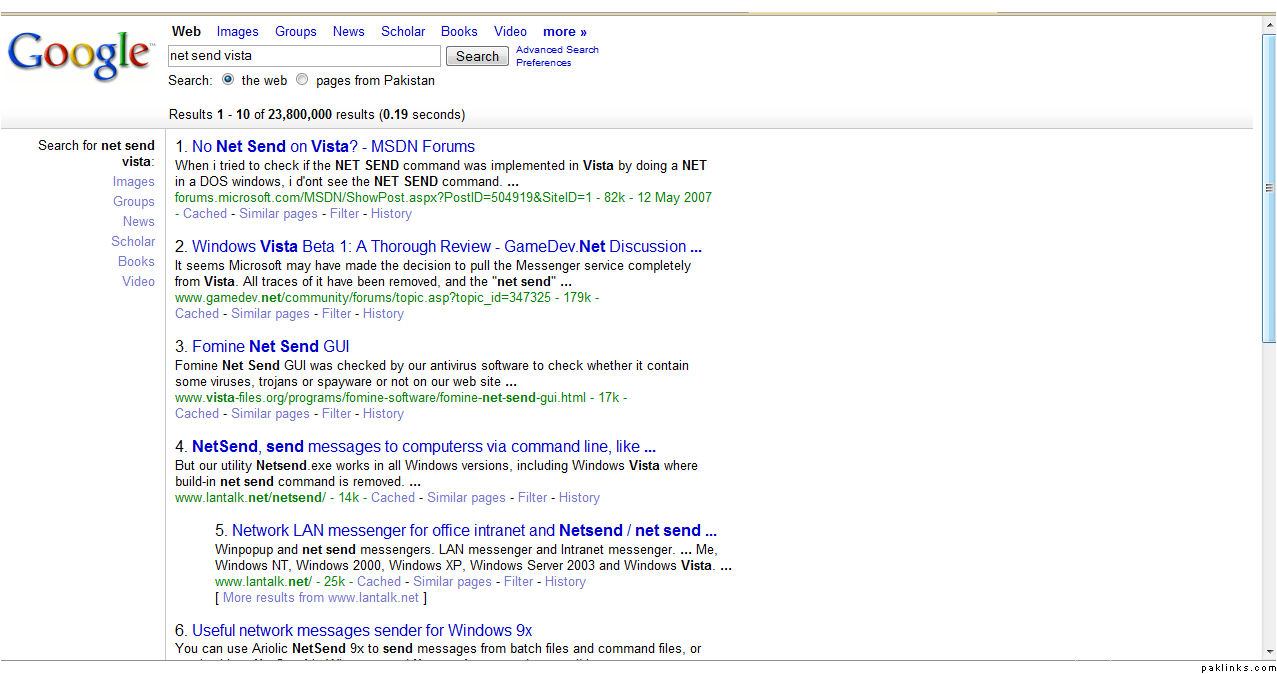1277x674 pixels.
Task: Open the Preferences link
Action: click(x=543, y=63)
